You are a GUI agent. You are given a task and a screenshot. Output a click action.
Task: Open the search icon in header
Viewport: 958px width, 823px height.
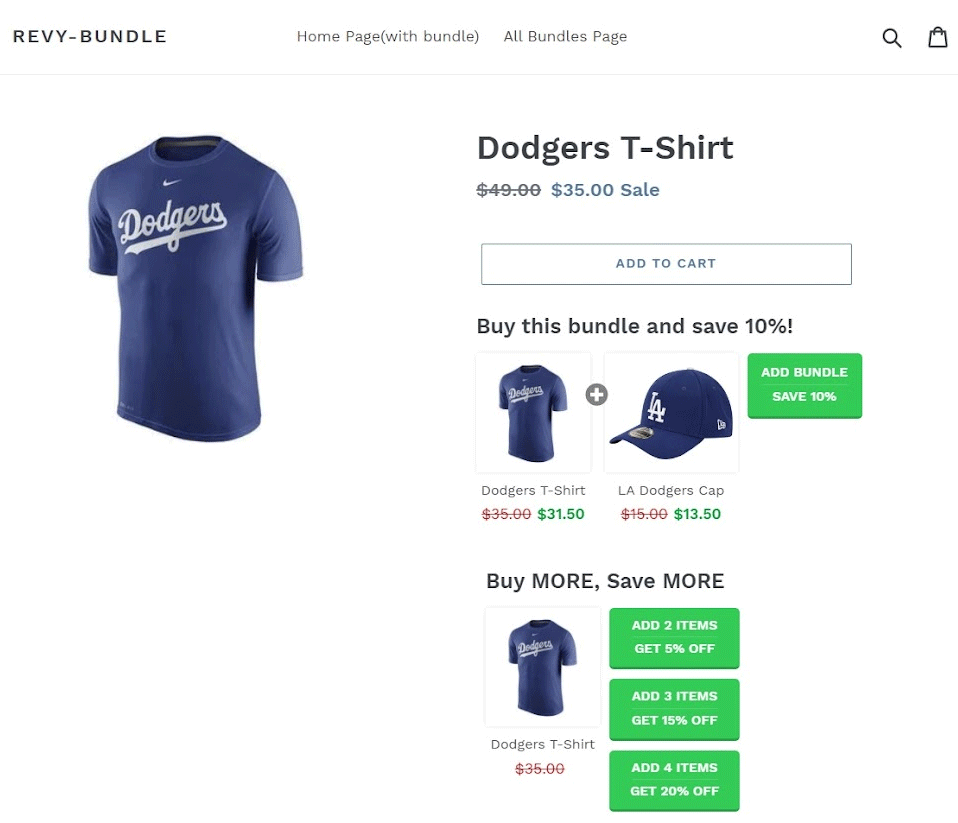click(891, 38)
